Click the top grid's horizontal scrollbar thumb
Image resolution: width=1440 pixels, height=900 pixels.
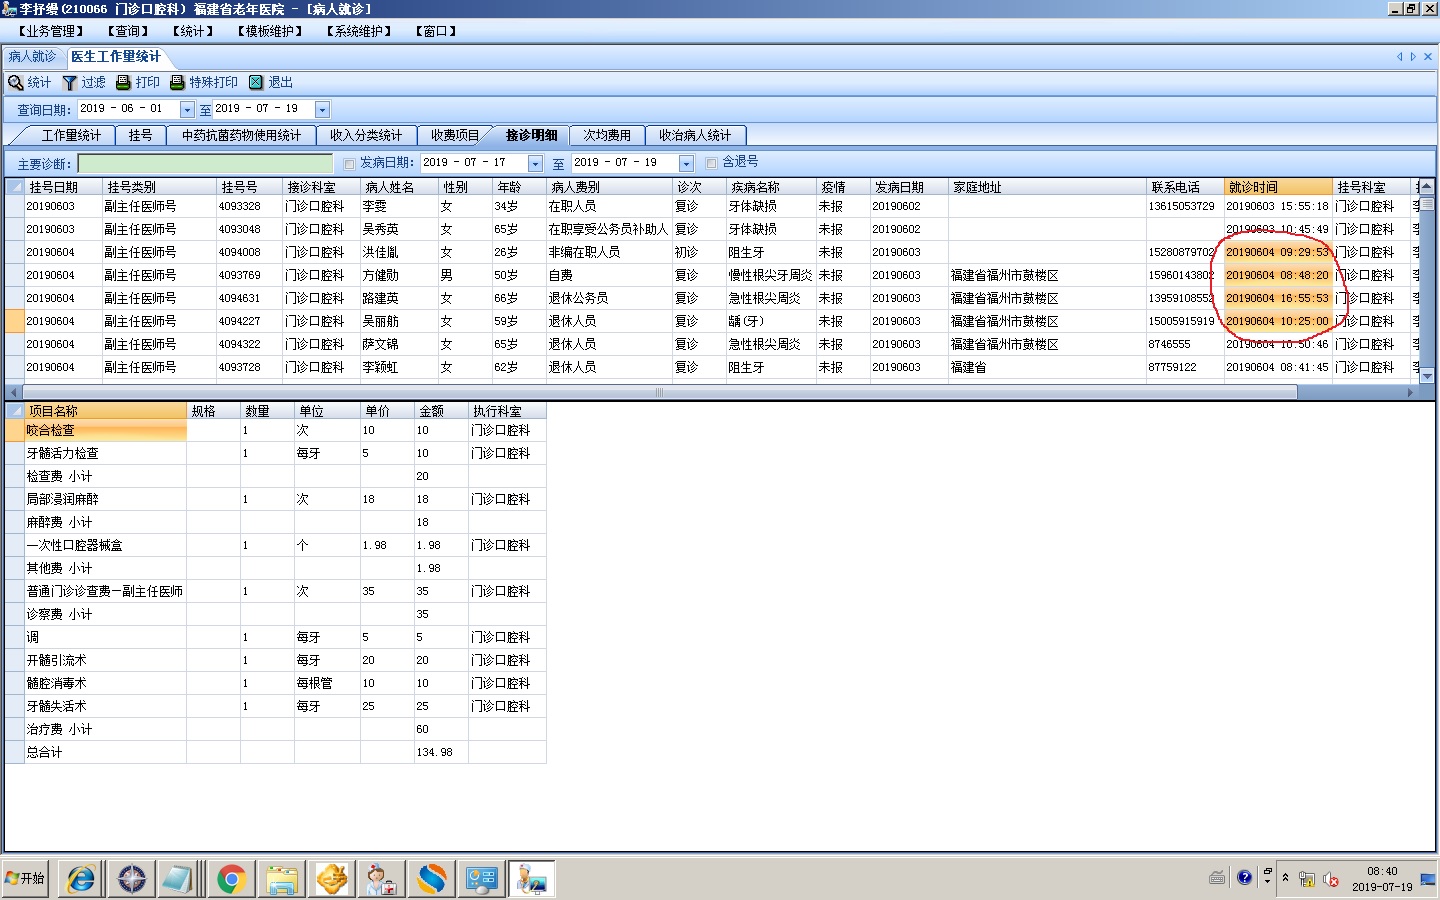coord(658,392)
